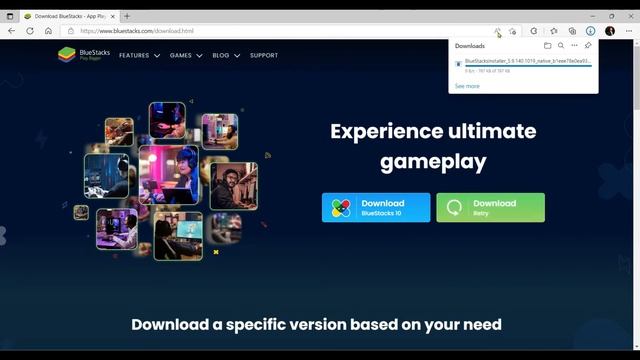Viewport: 640px width, 360px height.
Task: Open the read aloud option
Action: tap(497, 31)
